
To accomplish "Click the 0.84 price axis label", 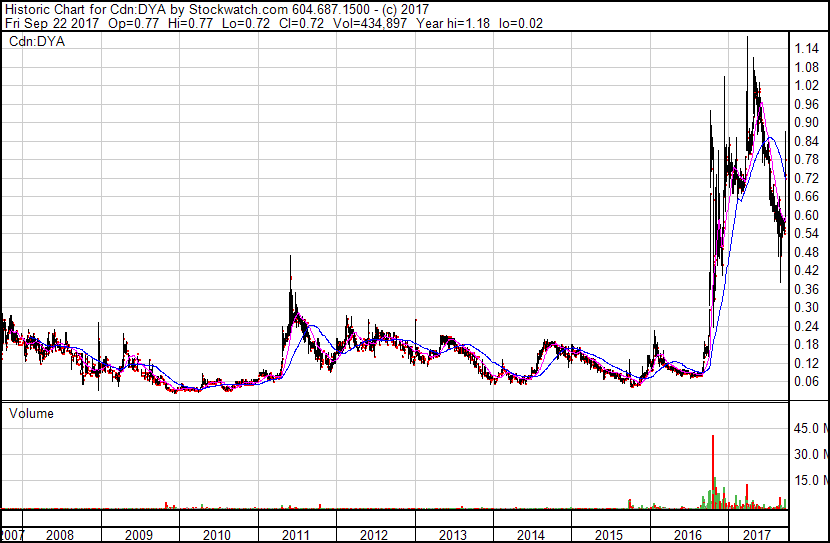I will pyautogui.click(x=807, y=141).
